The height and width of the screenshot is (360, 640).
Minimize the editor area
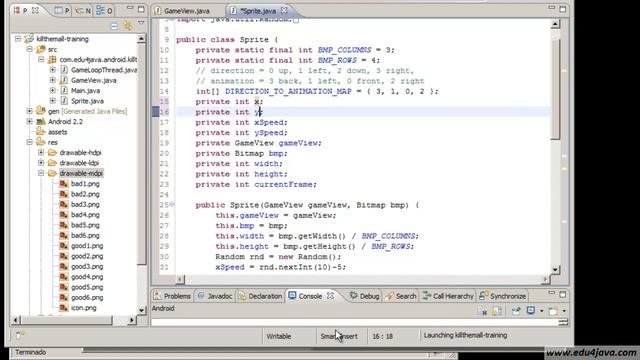point(551,9)
